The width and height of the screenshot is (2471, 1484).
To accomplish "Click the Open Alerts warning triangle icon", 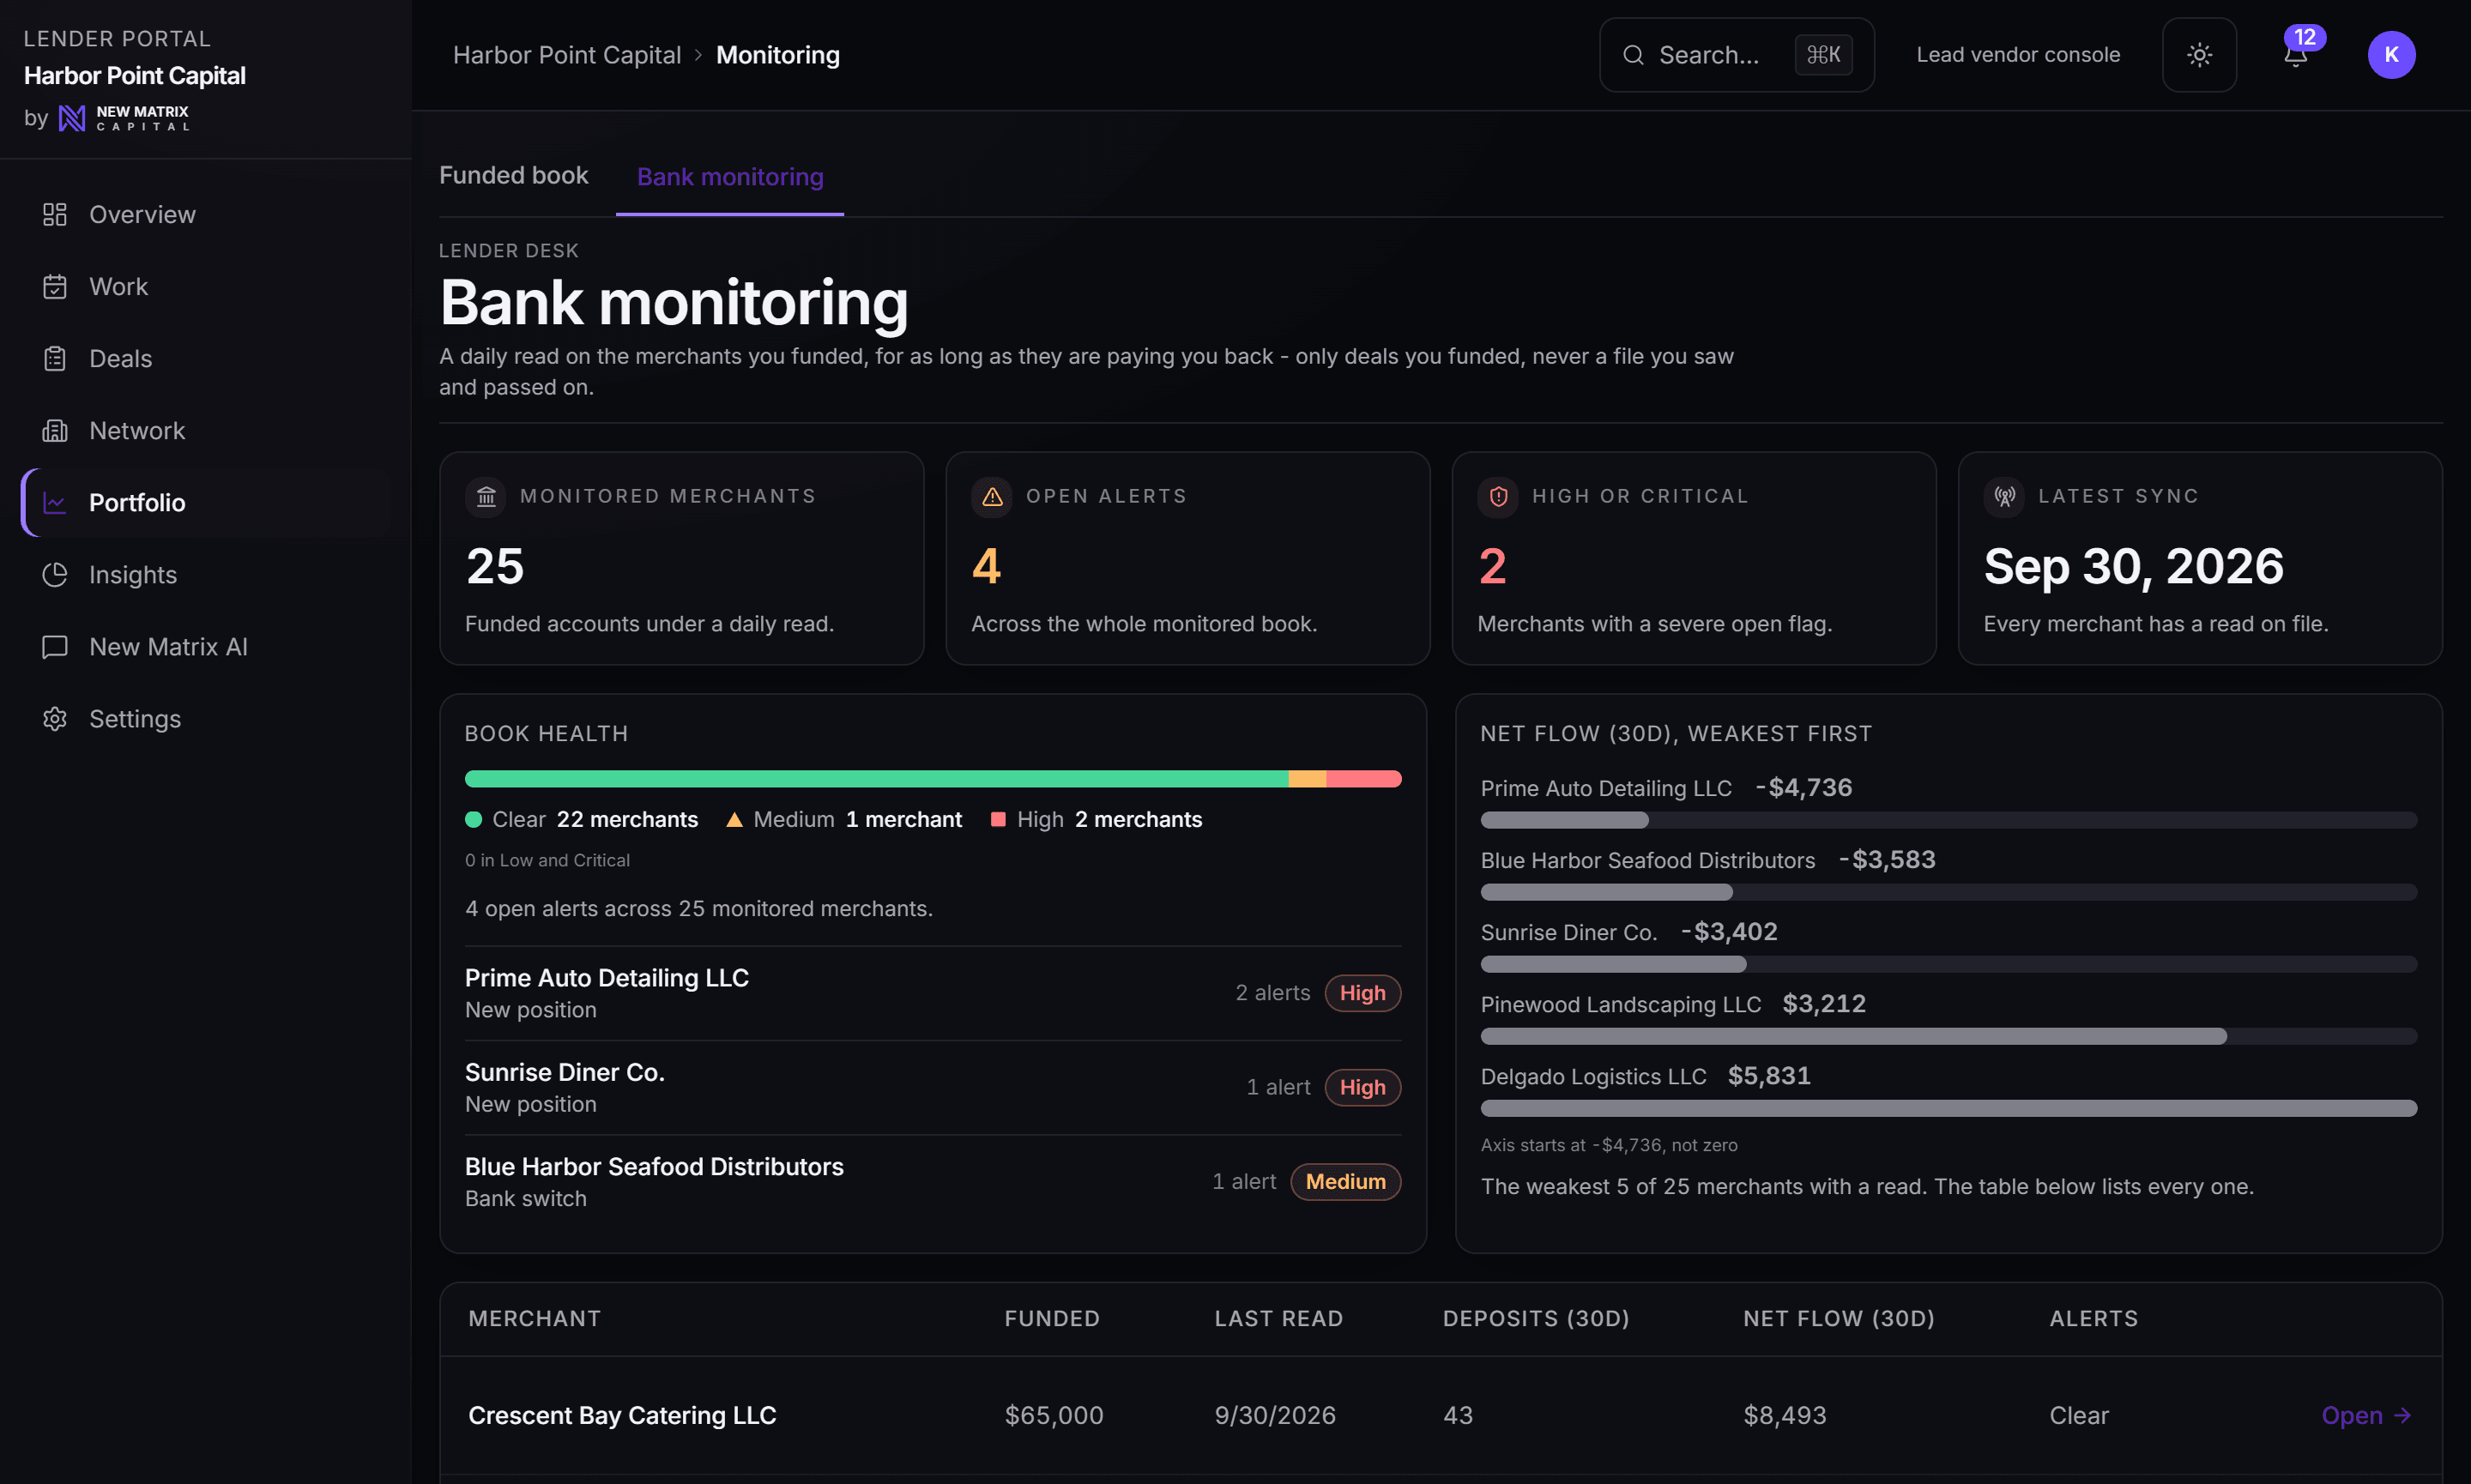I will click(x=992, y=496).
